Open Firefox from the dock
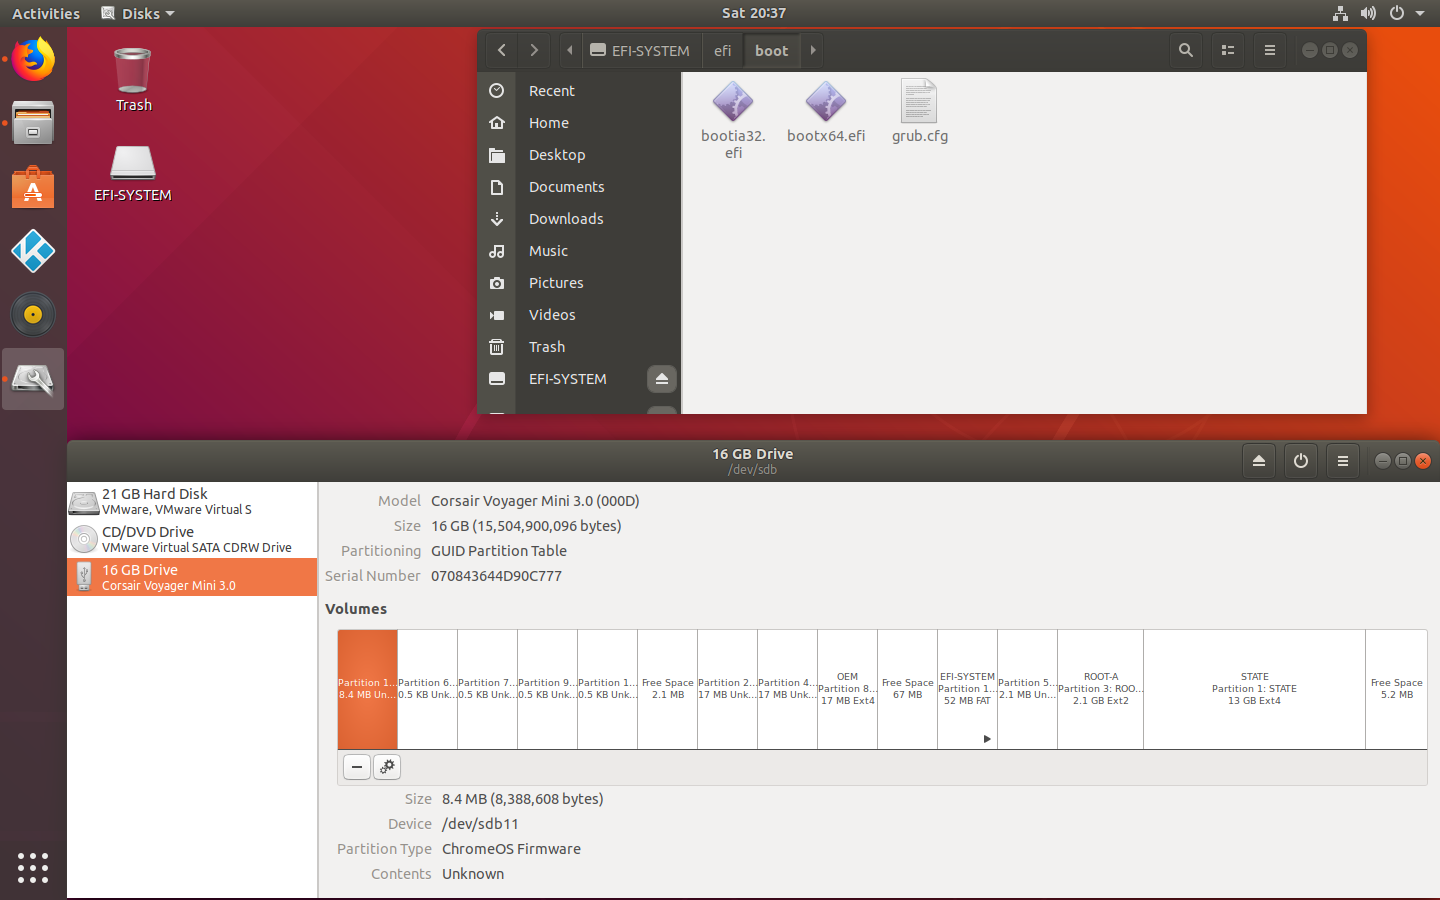The image size is (1440, 900). 33,60
